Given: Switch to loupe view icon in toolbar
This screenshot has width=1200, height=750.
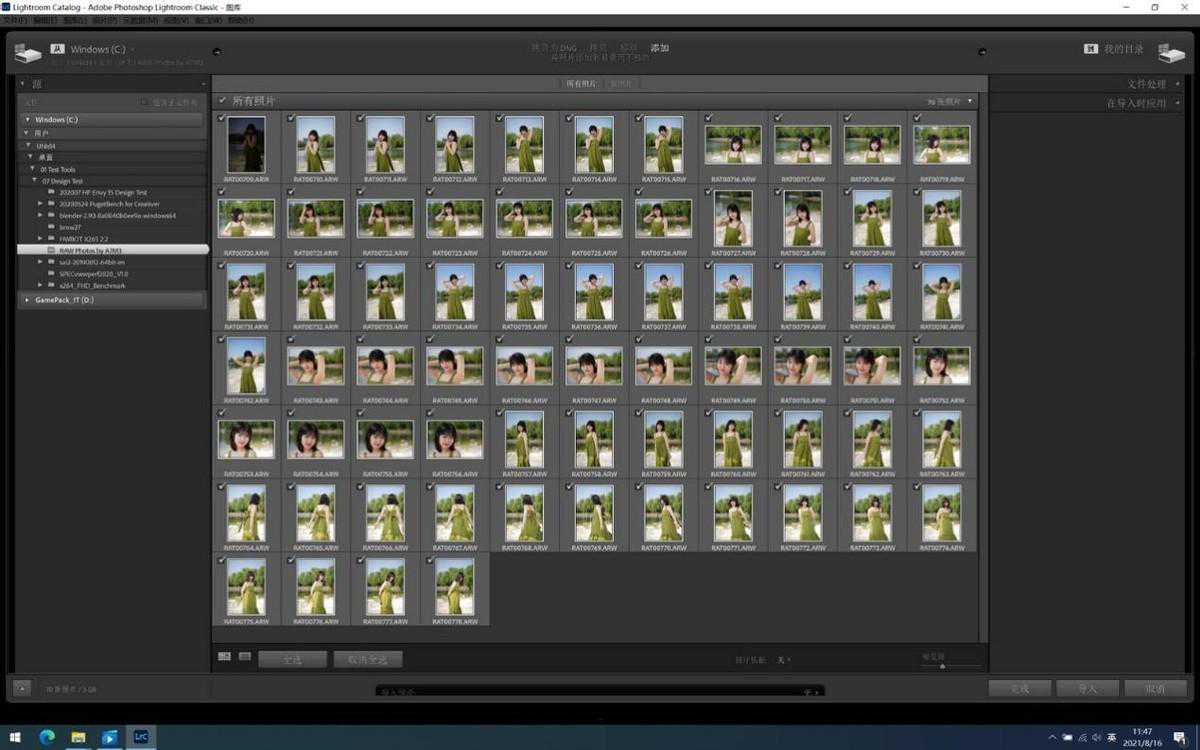Looking at the screenshot, I should (245, 656).
